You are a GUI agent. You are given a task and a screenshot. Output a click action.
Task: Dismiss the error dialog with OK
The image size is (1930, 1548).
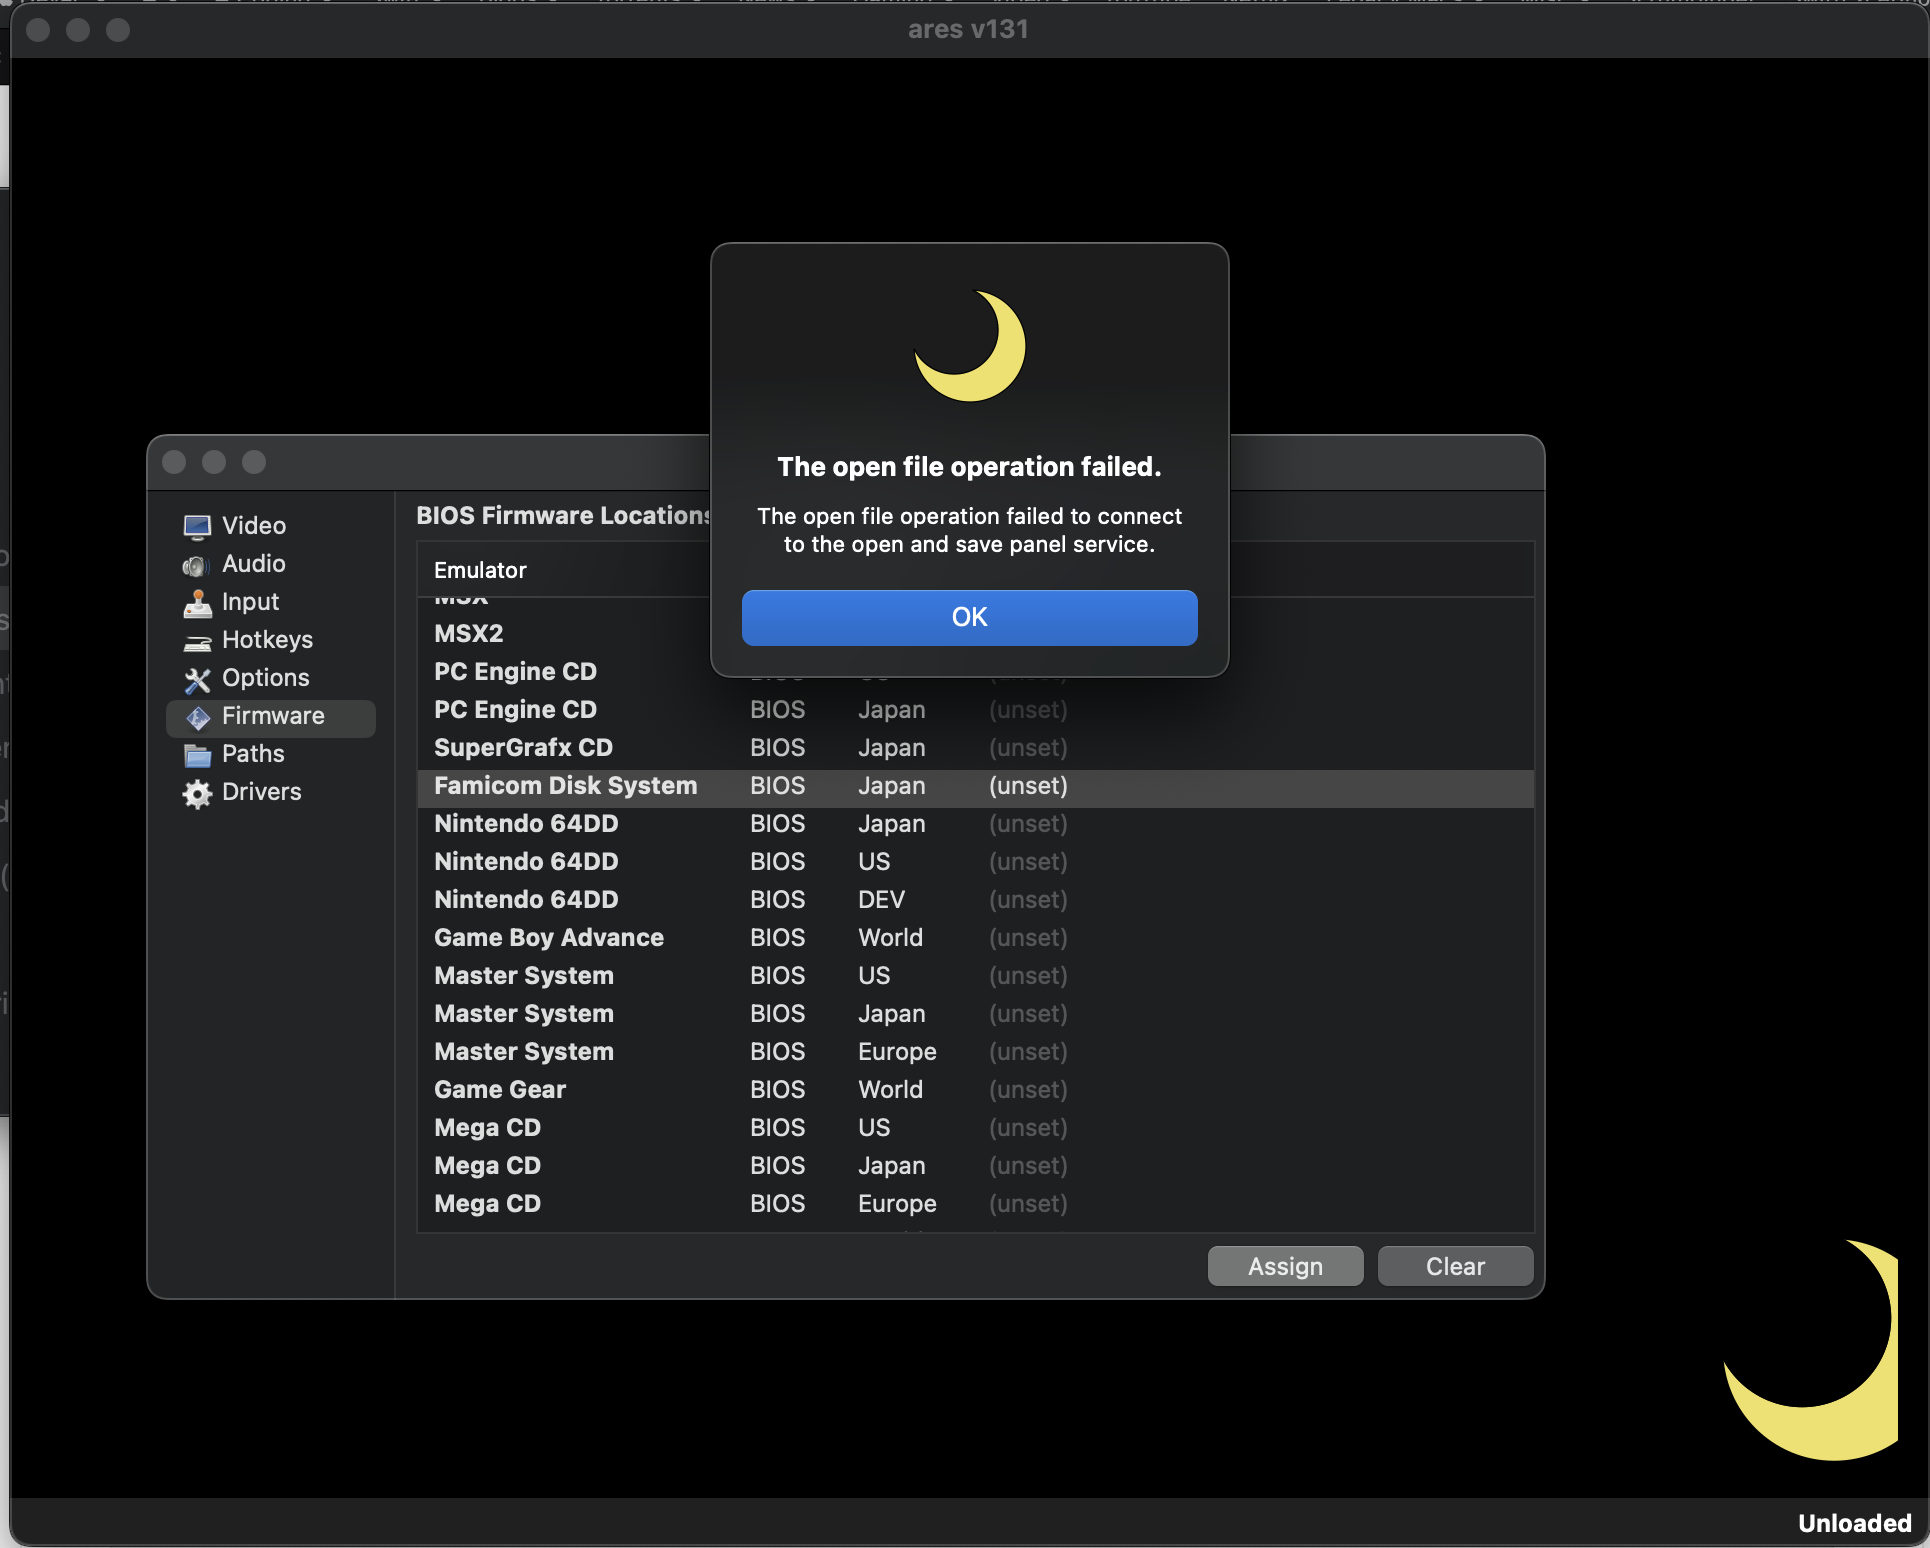click(x=968, y=617)
